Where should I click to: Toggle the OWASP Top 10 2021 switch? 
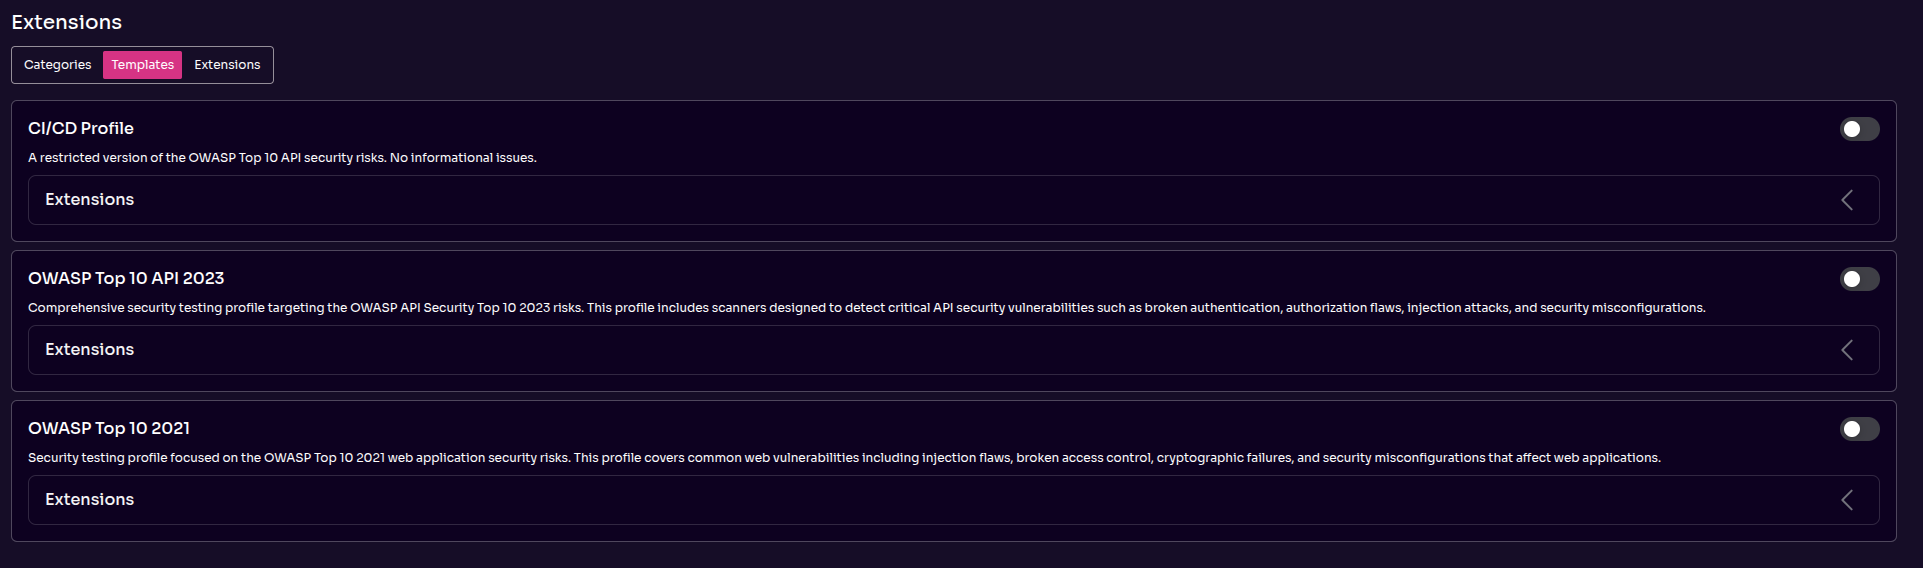tap(1859, 429)
